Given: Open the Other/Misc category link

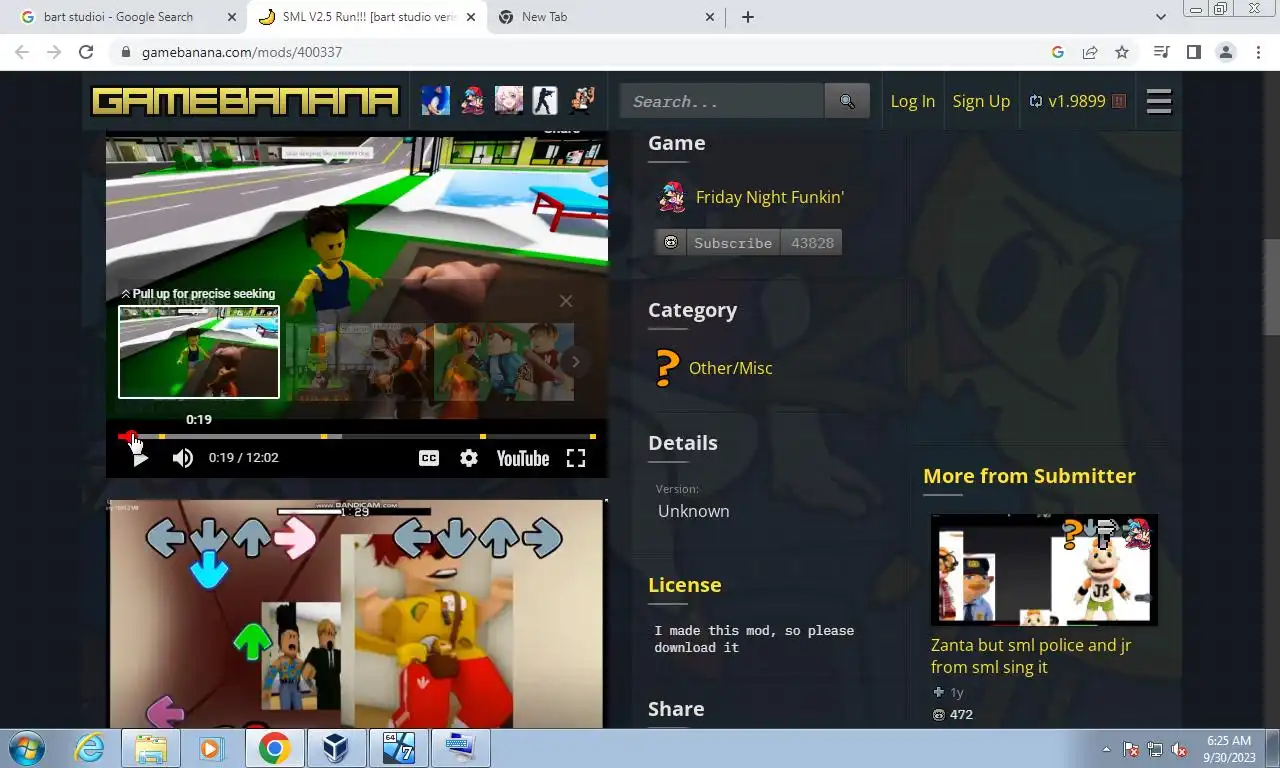Looking at the screenshot, I should 730,368.
